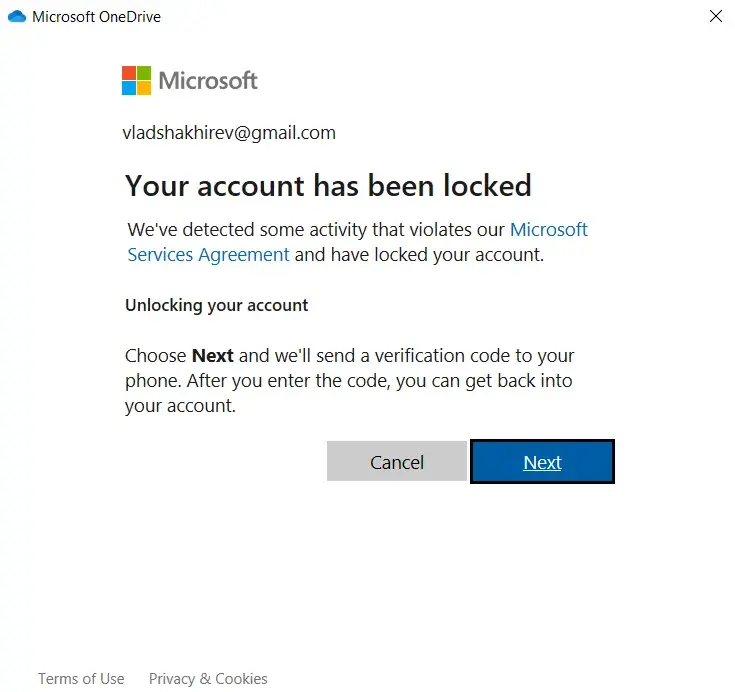The height and width of the screenshot is (692, 735).
Task: Click the "Microsoft OneDrive" window title text
Action: coord(96,17)
